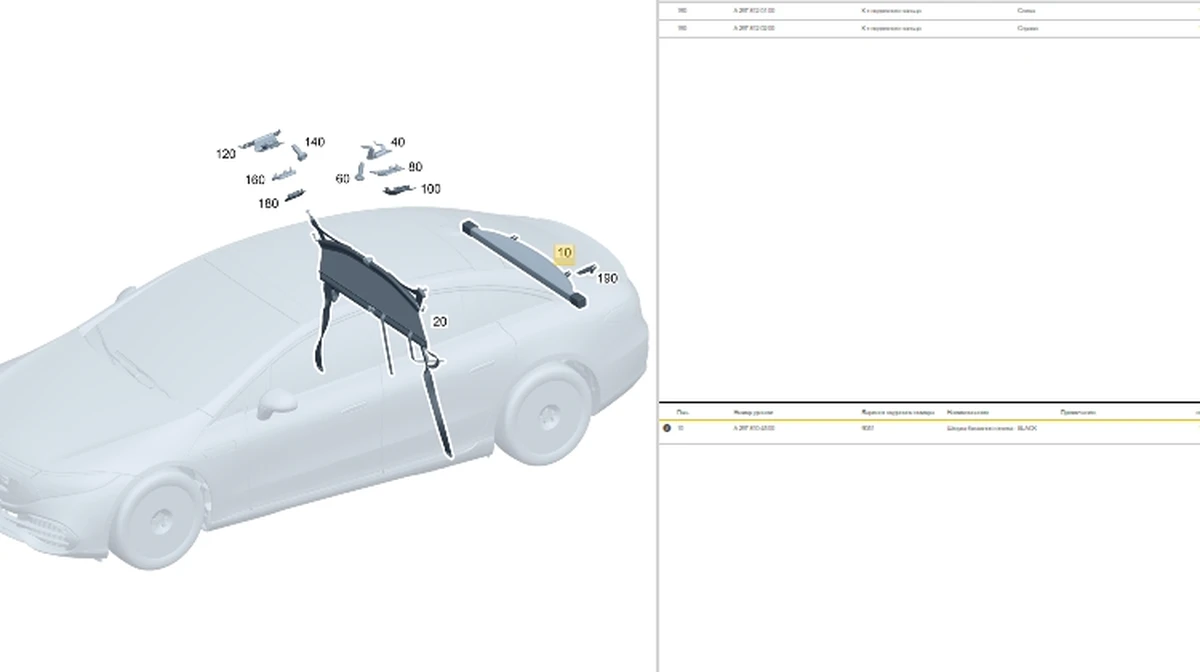The width and height of the screenshot is (1200, 672).
Task: Select callout 120 at top left of parts
Action: (226, 154)
